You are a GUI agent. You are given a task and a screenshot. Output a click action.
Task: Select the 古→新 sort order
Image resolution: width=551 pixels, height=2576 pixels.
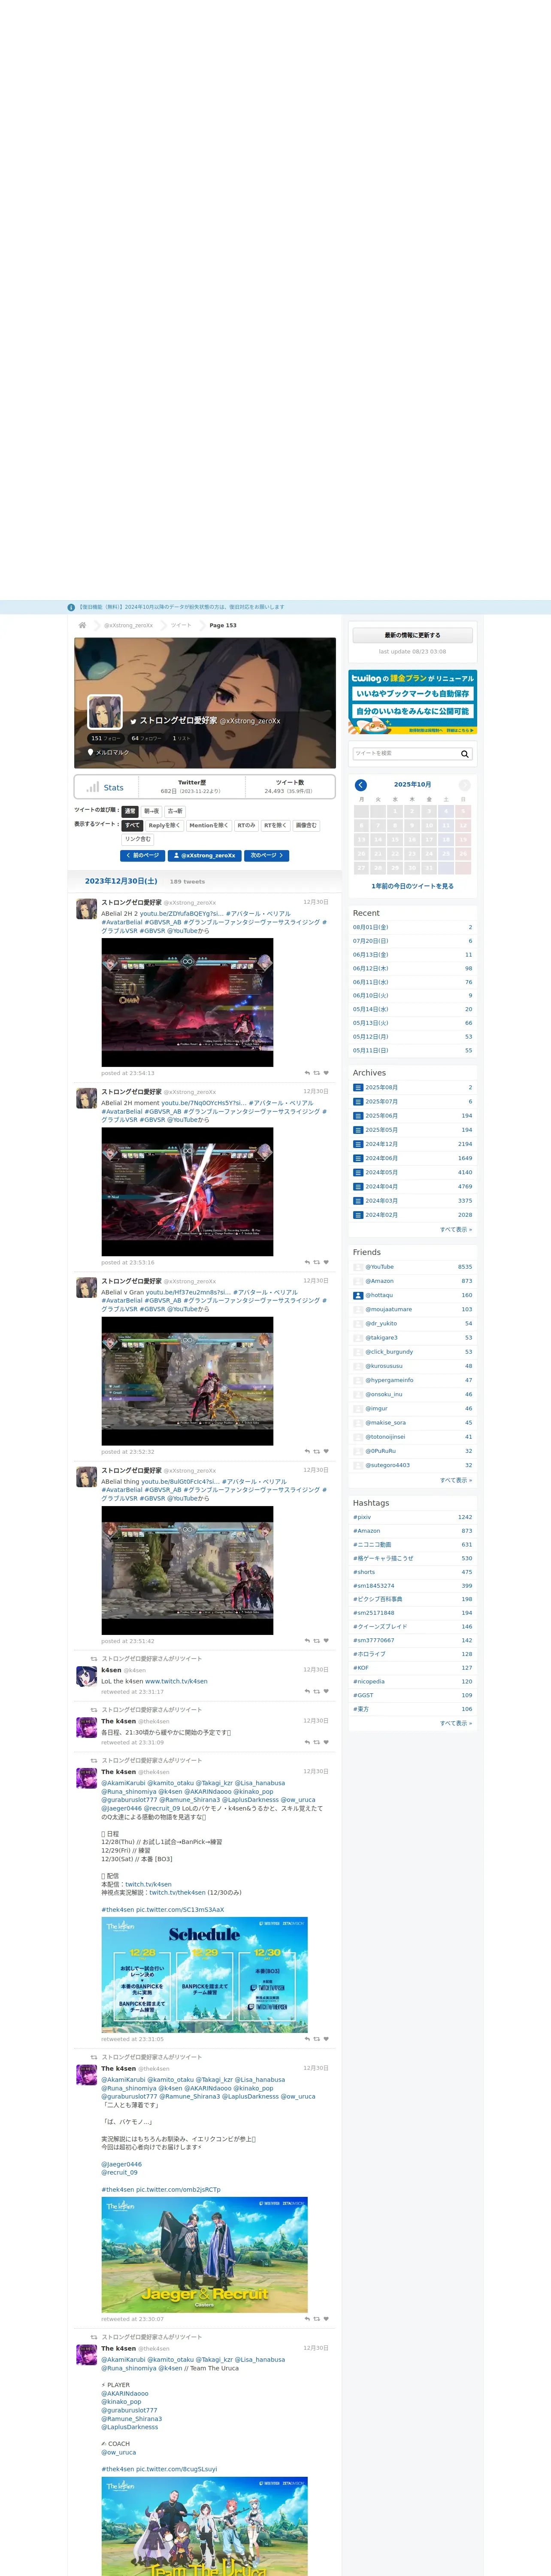(x=175, y=811)
